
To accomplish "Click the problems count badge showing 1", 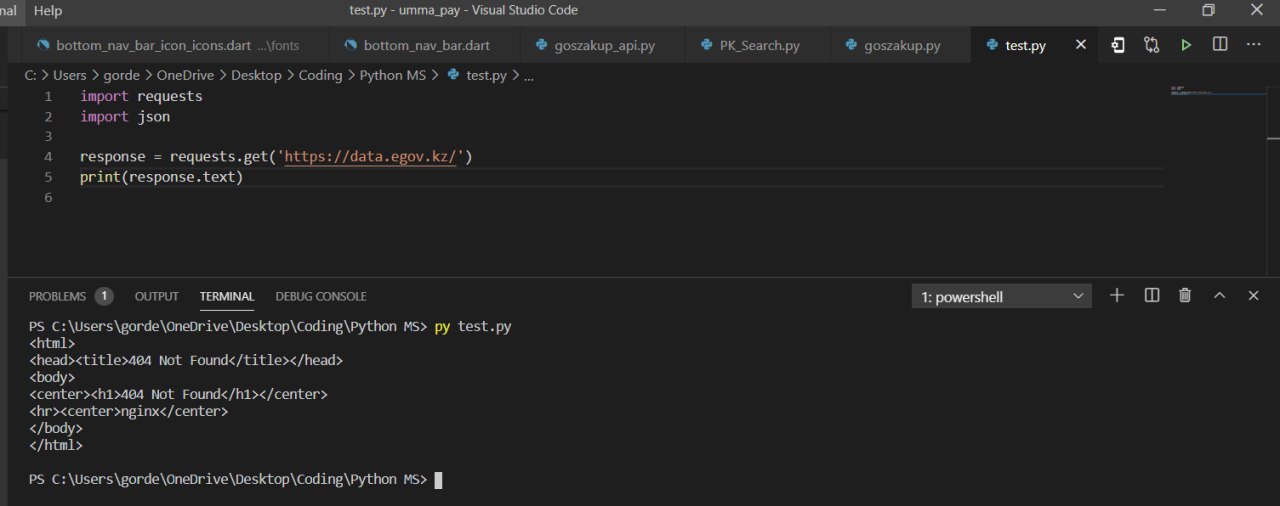I will (104, 296).
